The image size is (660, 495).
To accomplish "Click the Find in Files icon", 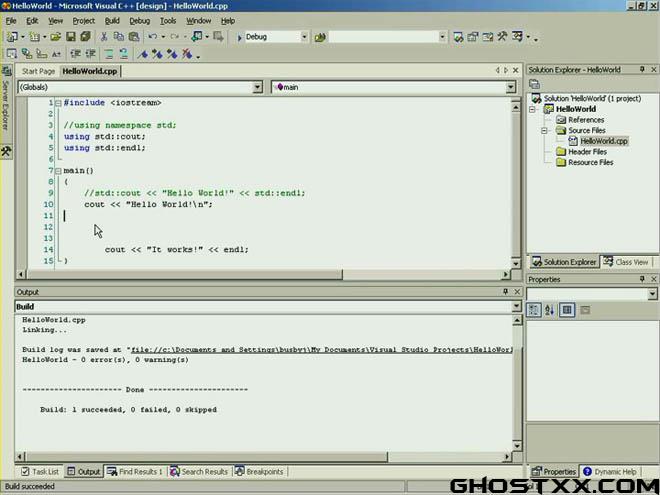I will 320,37.
